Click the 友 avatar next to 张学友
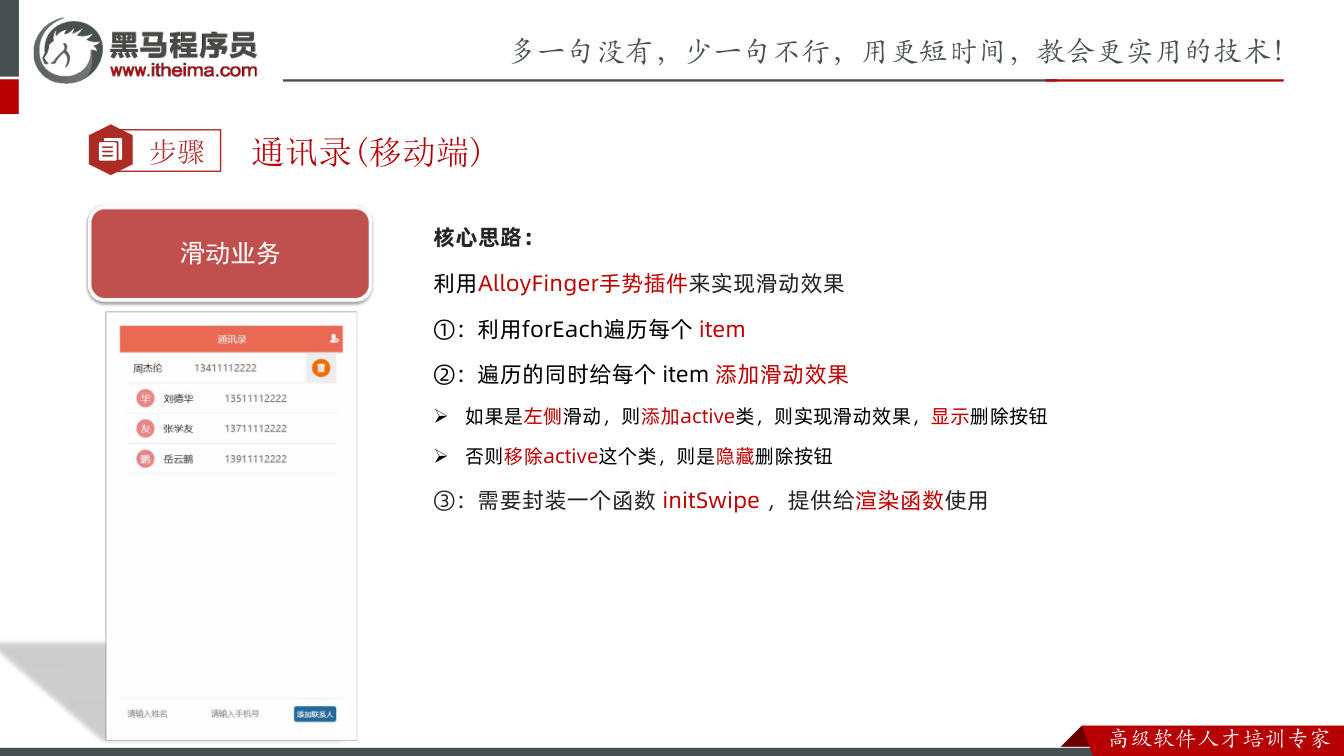The height and width of the screenshot is (756, 1344). point(146,428)
